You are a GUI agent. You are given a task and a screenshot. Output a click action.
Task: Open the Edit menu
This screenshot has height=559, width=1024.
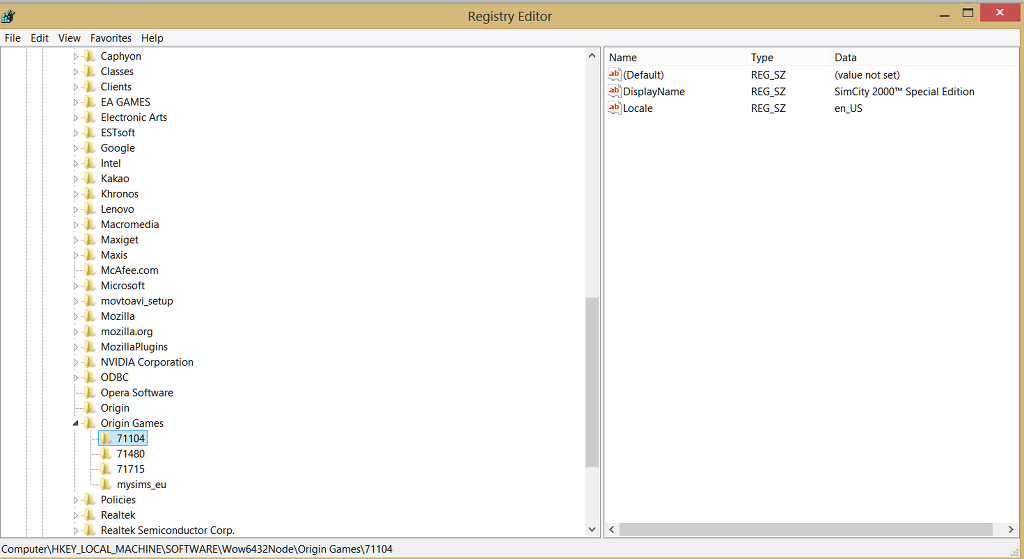[x=39, y=38]
